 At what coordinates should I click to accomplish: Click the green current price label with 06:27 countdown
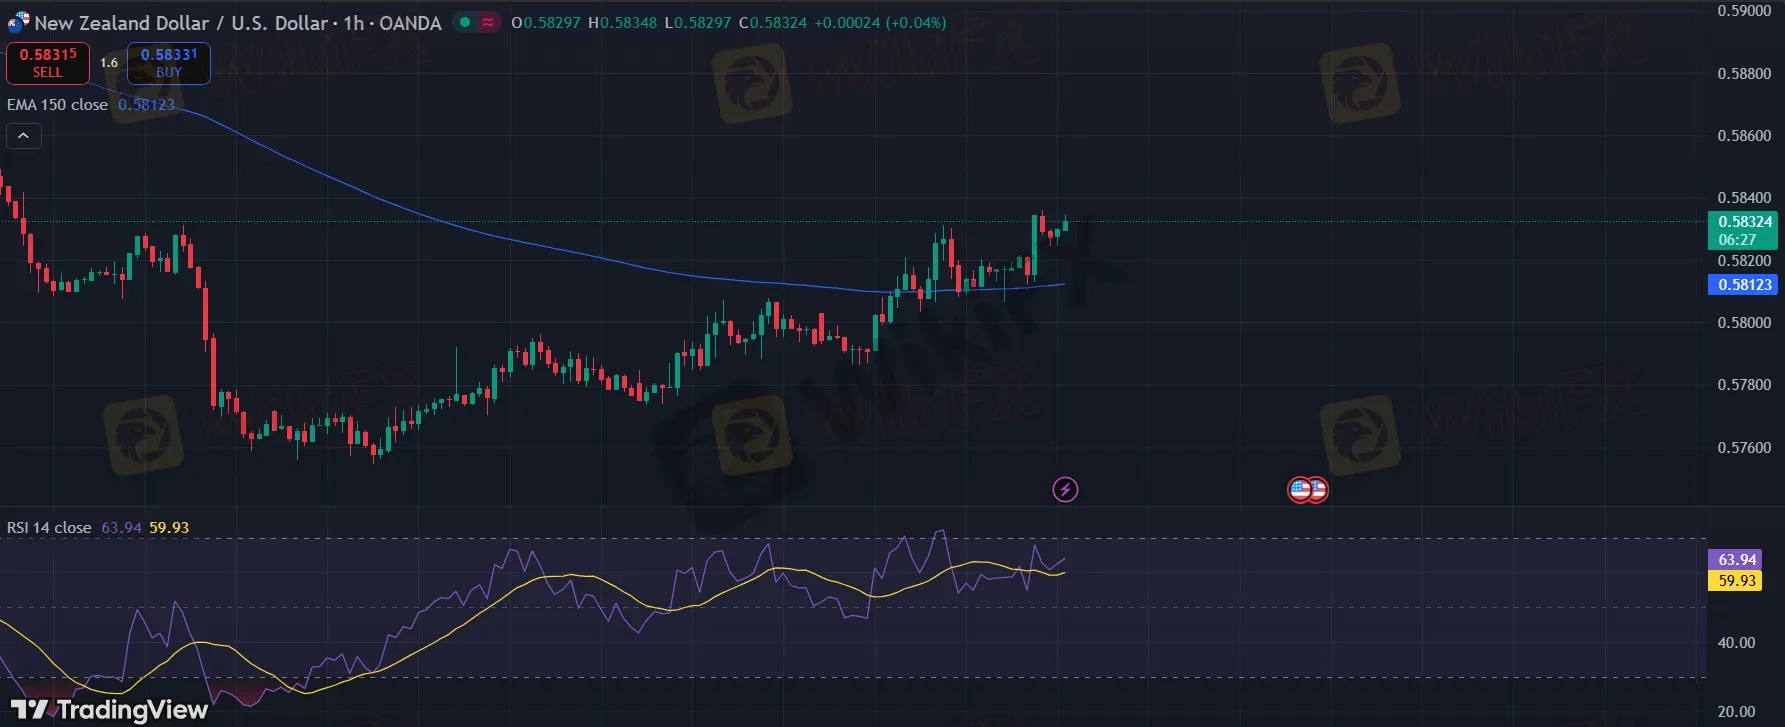pyautogui.click(x=1744, y=231)
